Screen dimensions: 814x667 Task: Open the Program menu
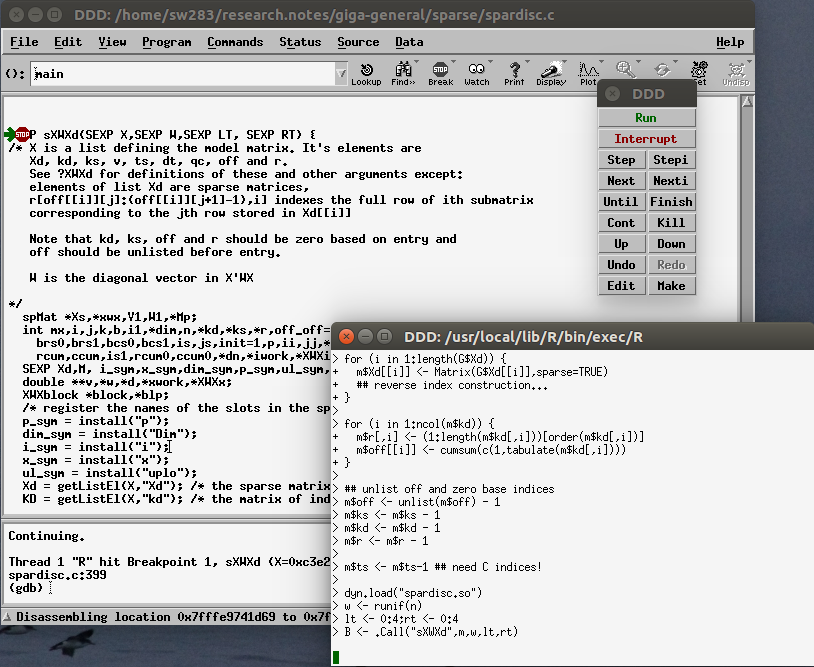(167, 42)
